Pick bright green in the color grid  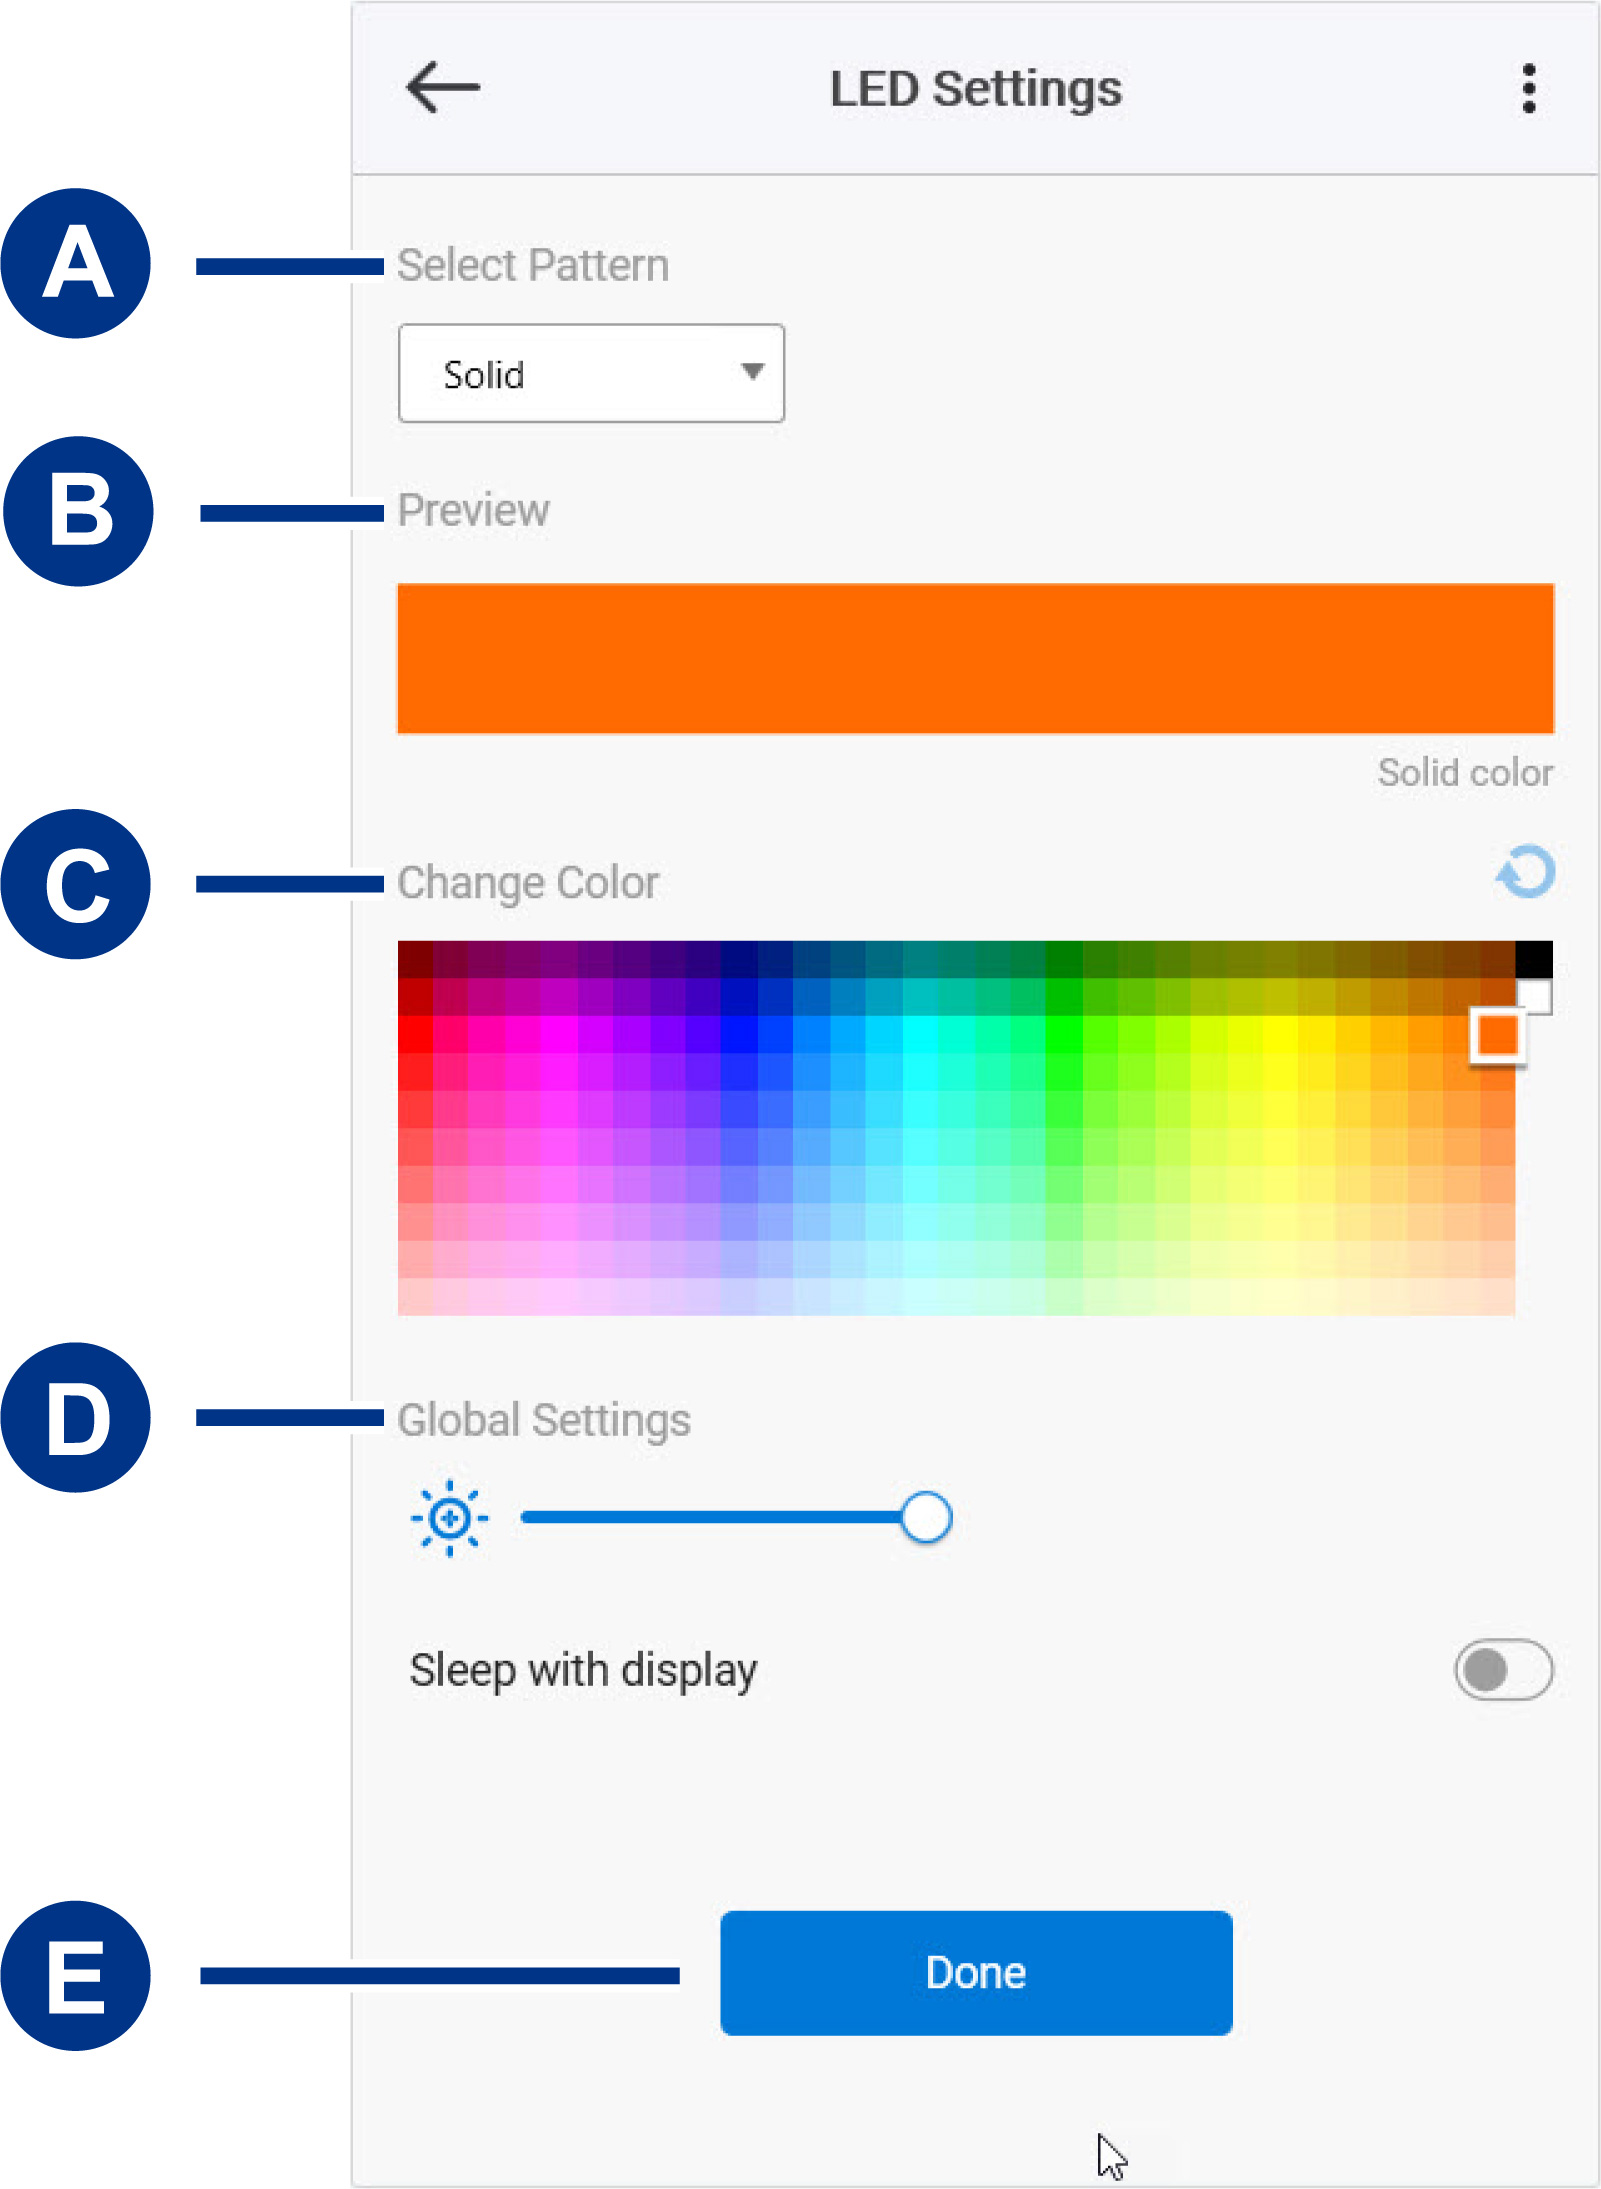point(1063,1034)
